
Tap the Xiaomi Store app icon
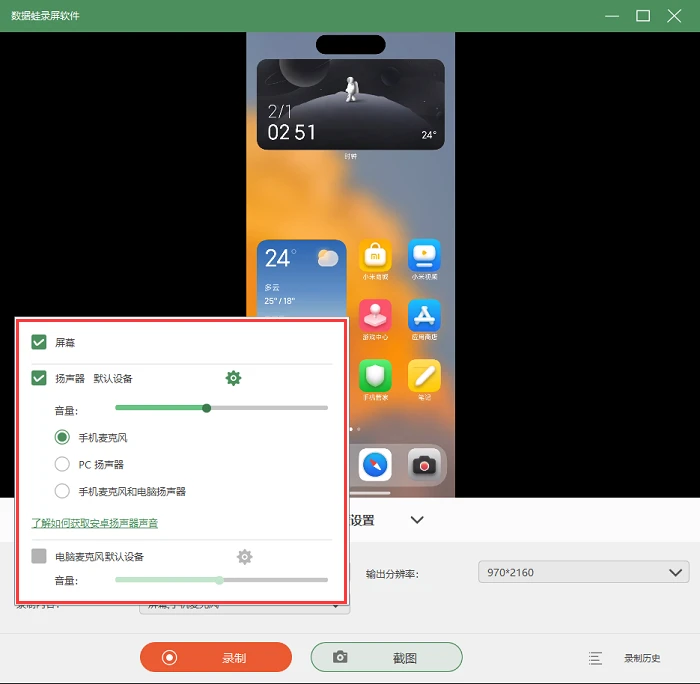tap(375, 255)
